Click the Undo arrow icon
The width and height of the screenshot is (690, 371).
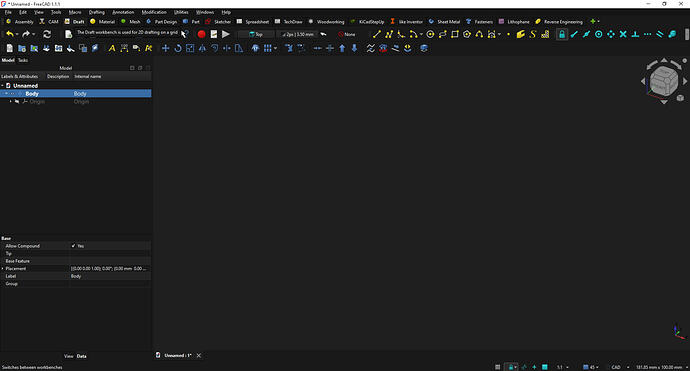pyautogui.click(x=10, y=34)
